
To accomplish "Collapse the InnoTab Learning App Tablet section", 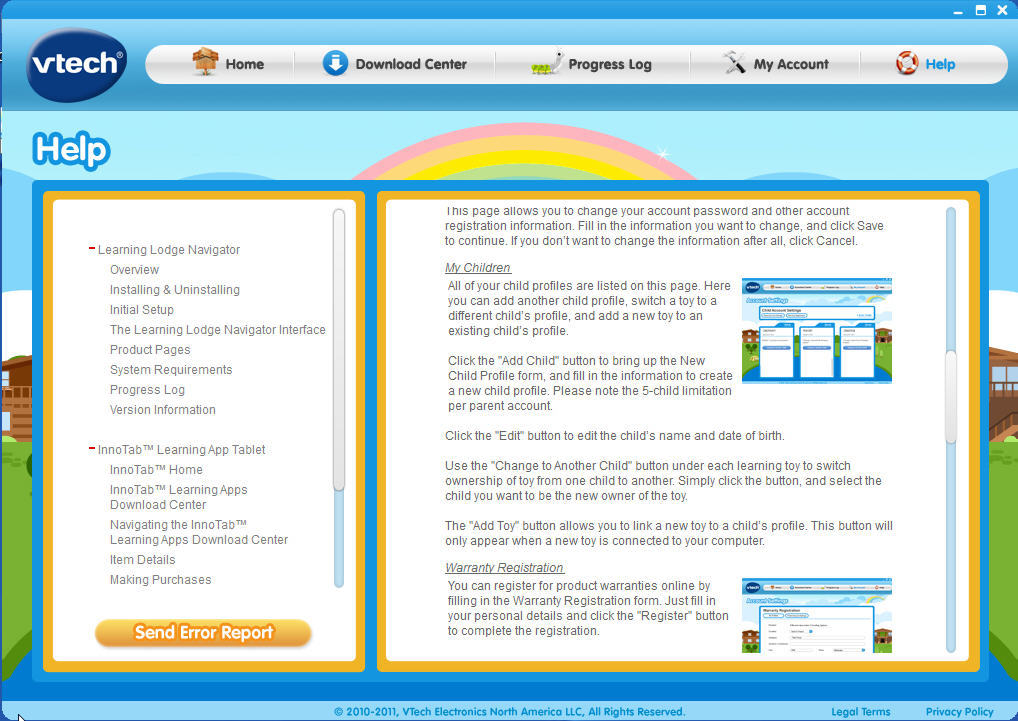I will click(x=91, y=449).
